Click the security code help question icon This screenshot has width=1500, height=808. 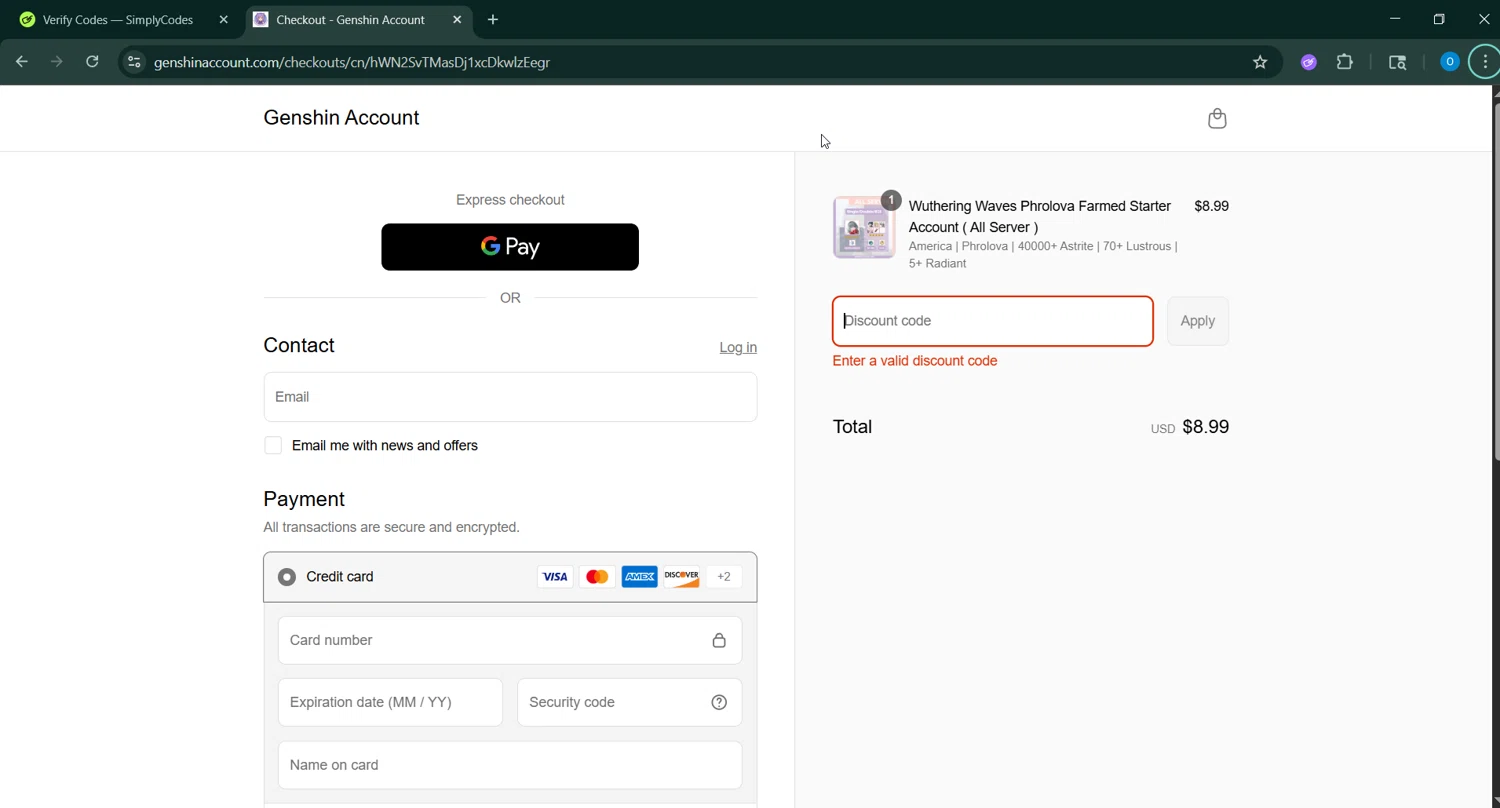click(x=719, y=702)
